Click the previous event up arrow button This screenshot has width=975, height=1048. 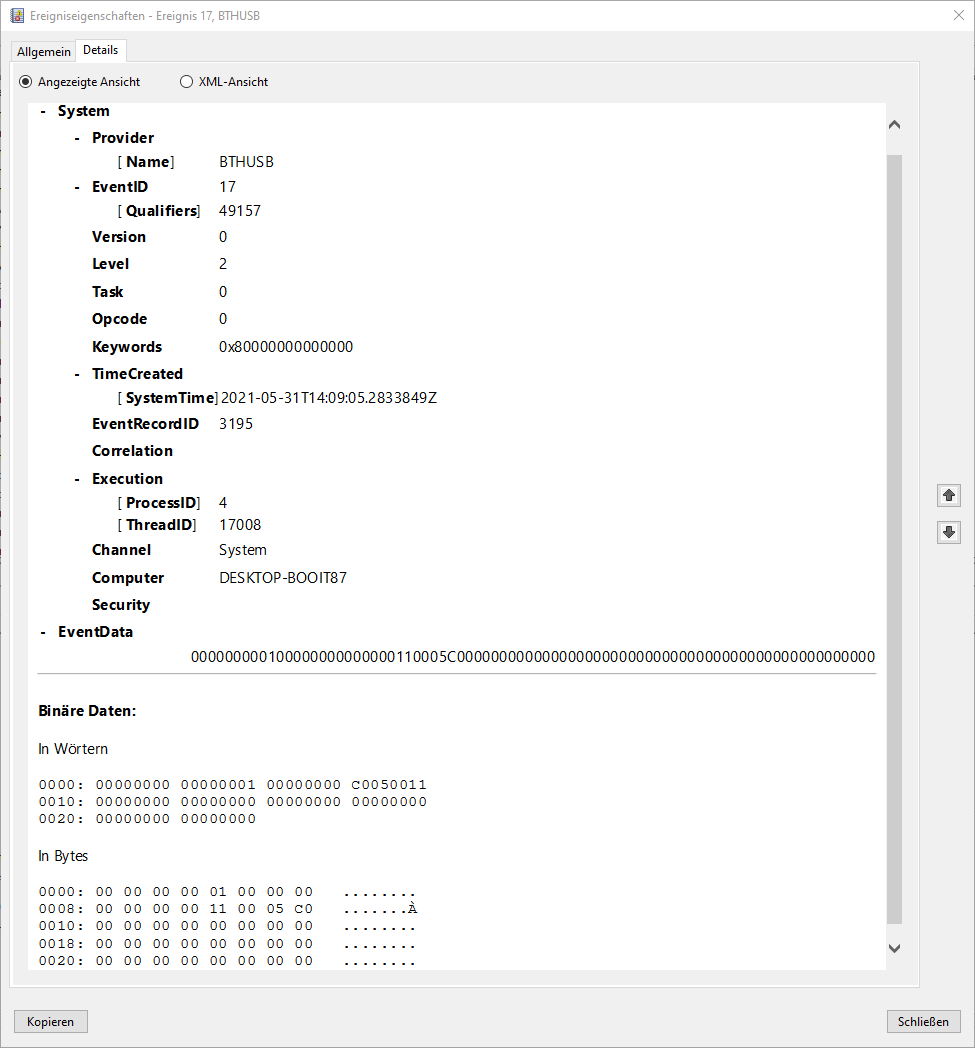tap(948, 495)
